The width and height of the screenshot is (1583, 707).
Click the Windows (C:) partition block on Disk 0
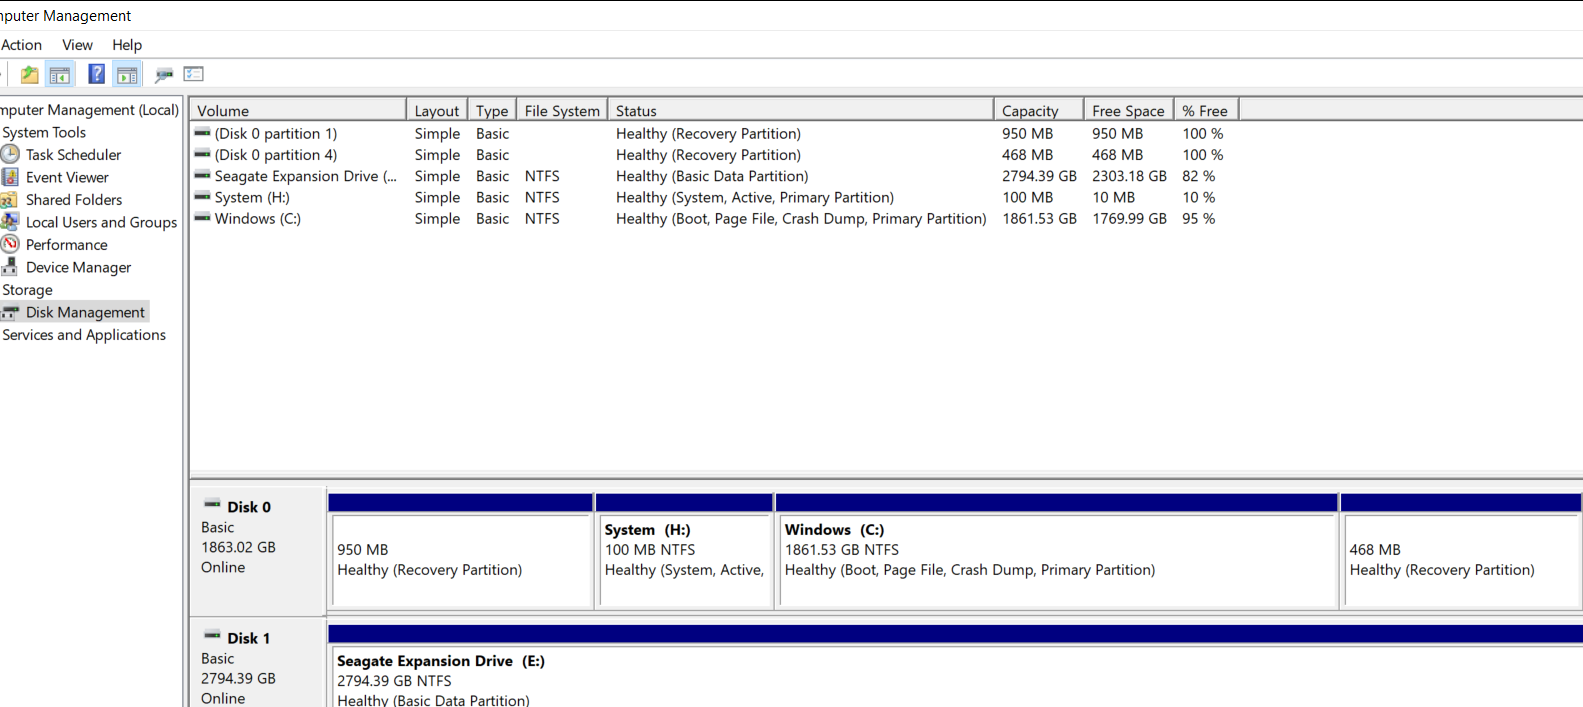point(1056,560)
